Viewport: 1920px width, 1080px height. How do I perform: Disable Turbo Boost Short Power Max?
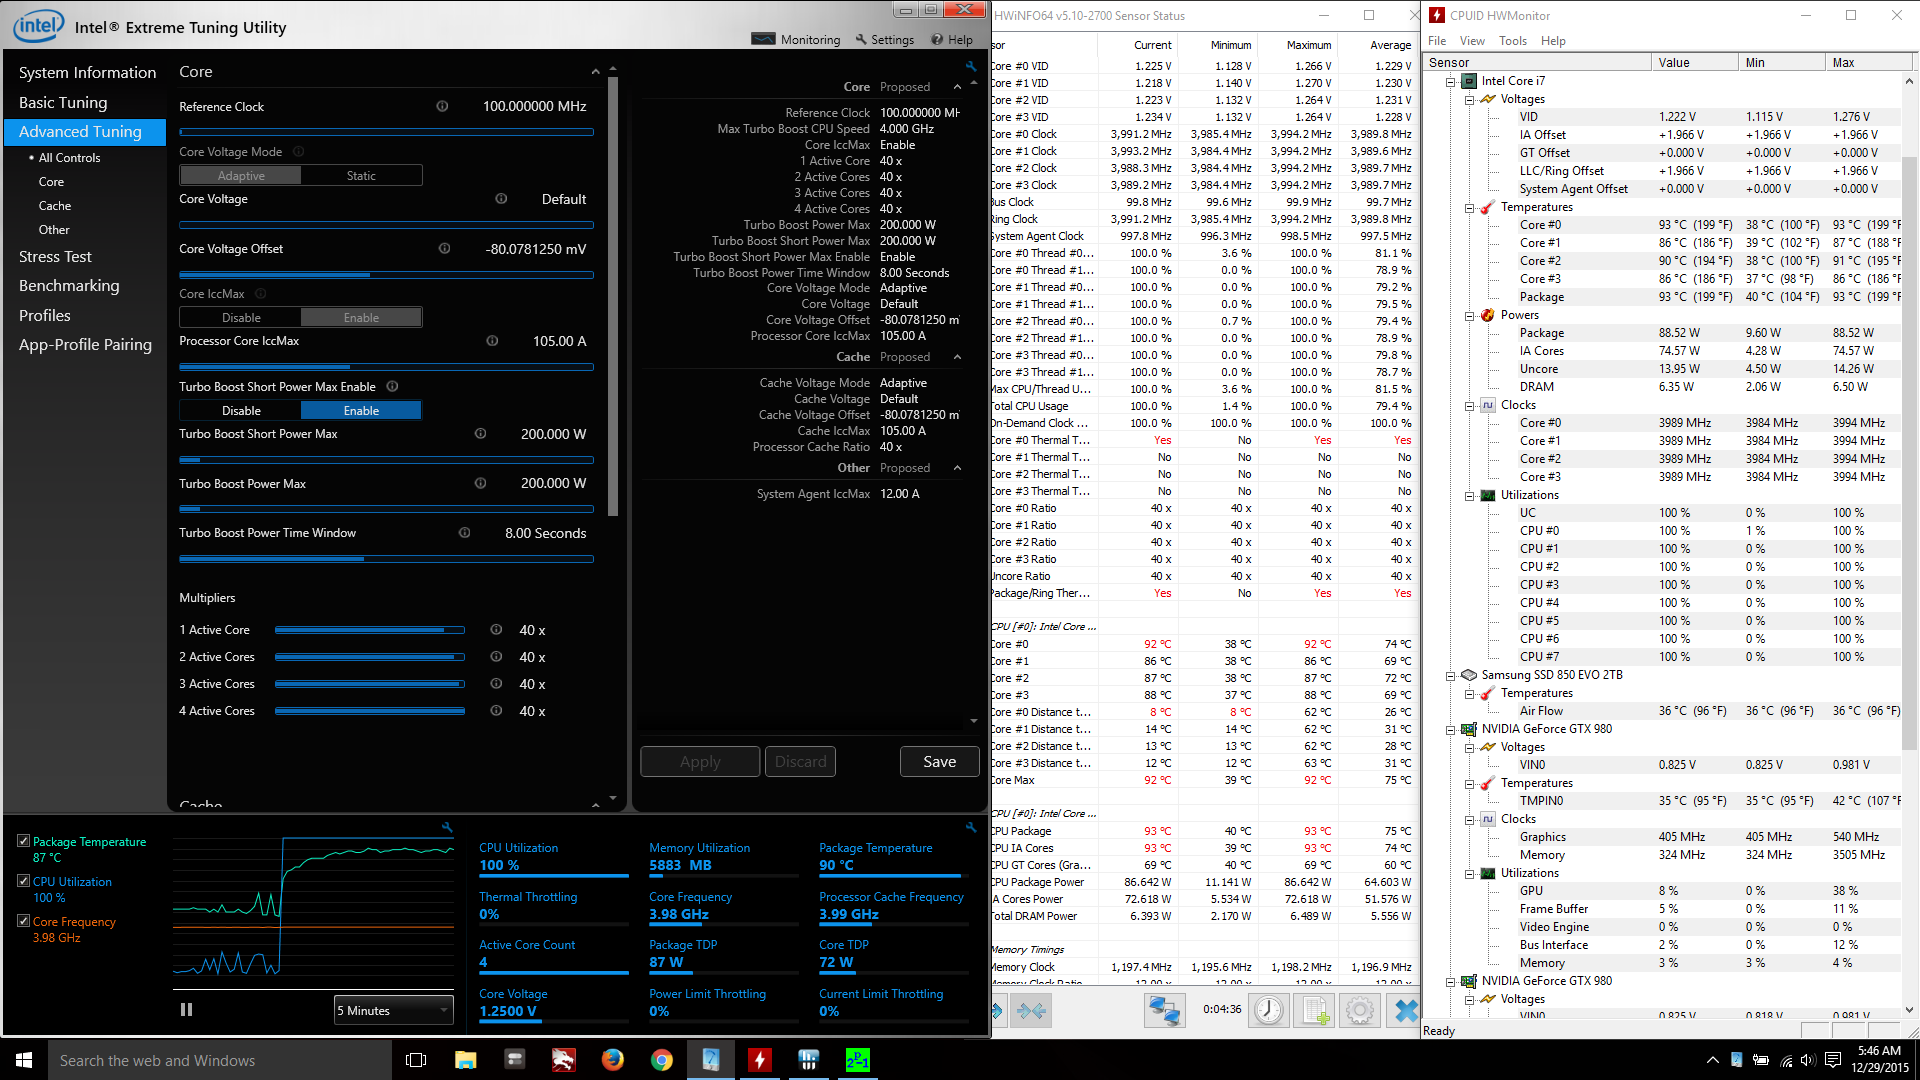(241, 411)
